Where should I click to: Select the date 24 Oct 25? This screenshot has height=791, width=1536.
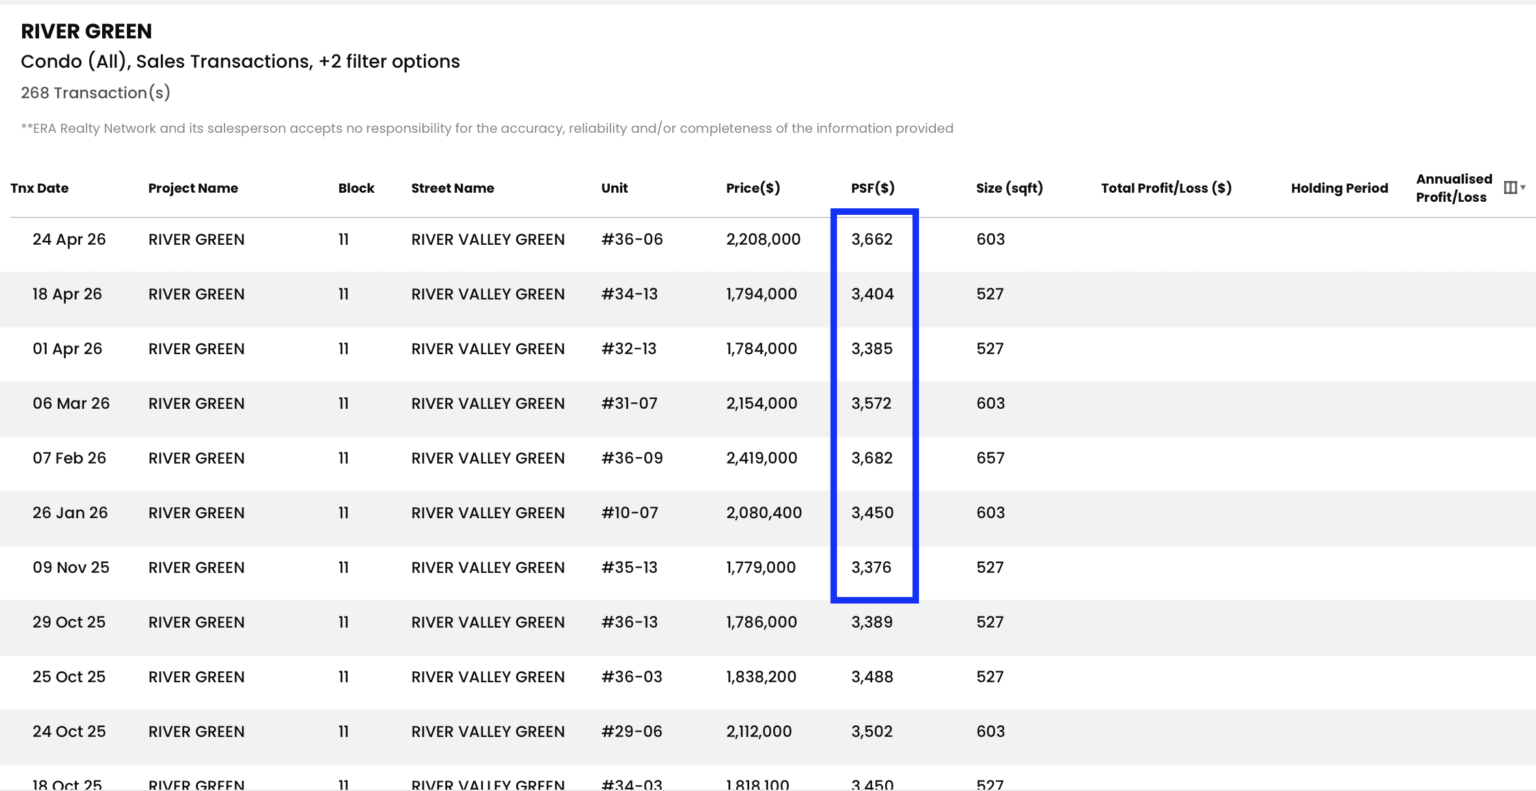coord(69,731)
